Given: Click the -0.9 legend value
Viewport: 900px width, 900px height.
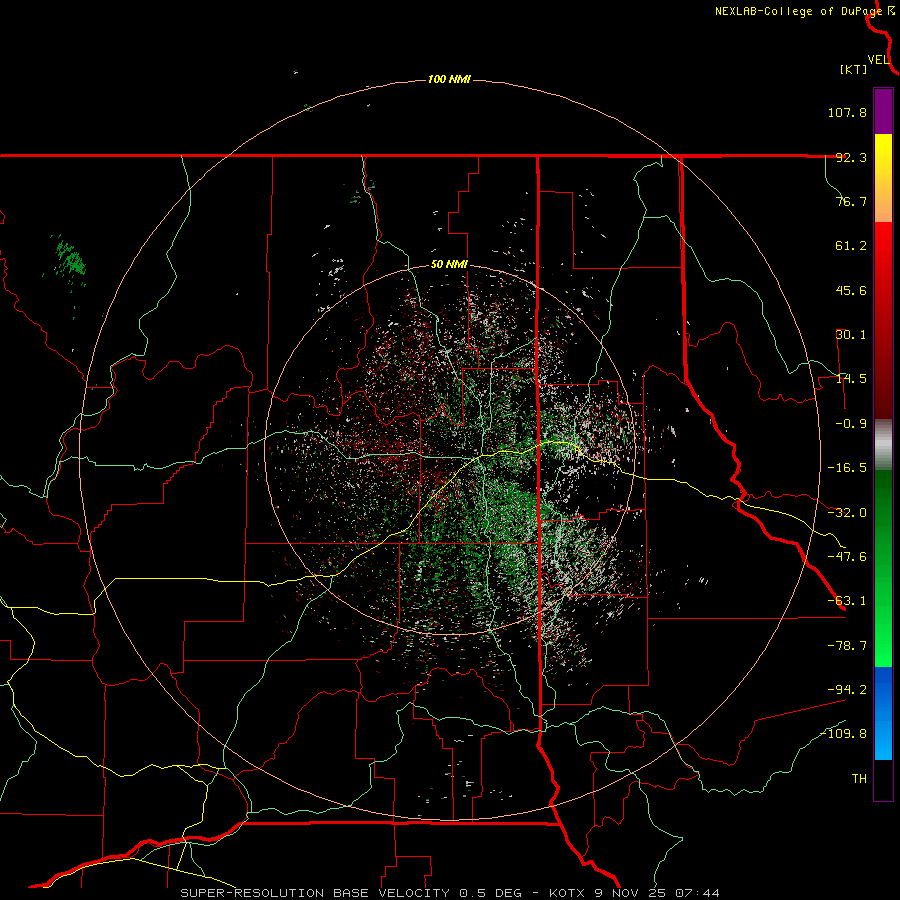Looking at the screenshot, I should coord(851,424).
